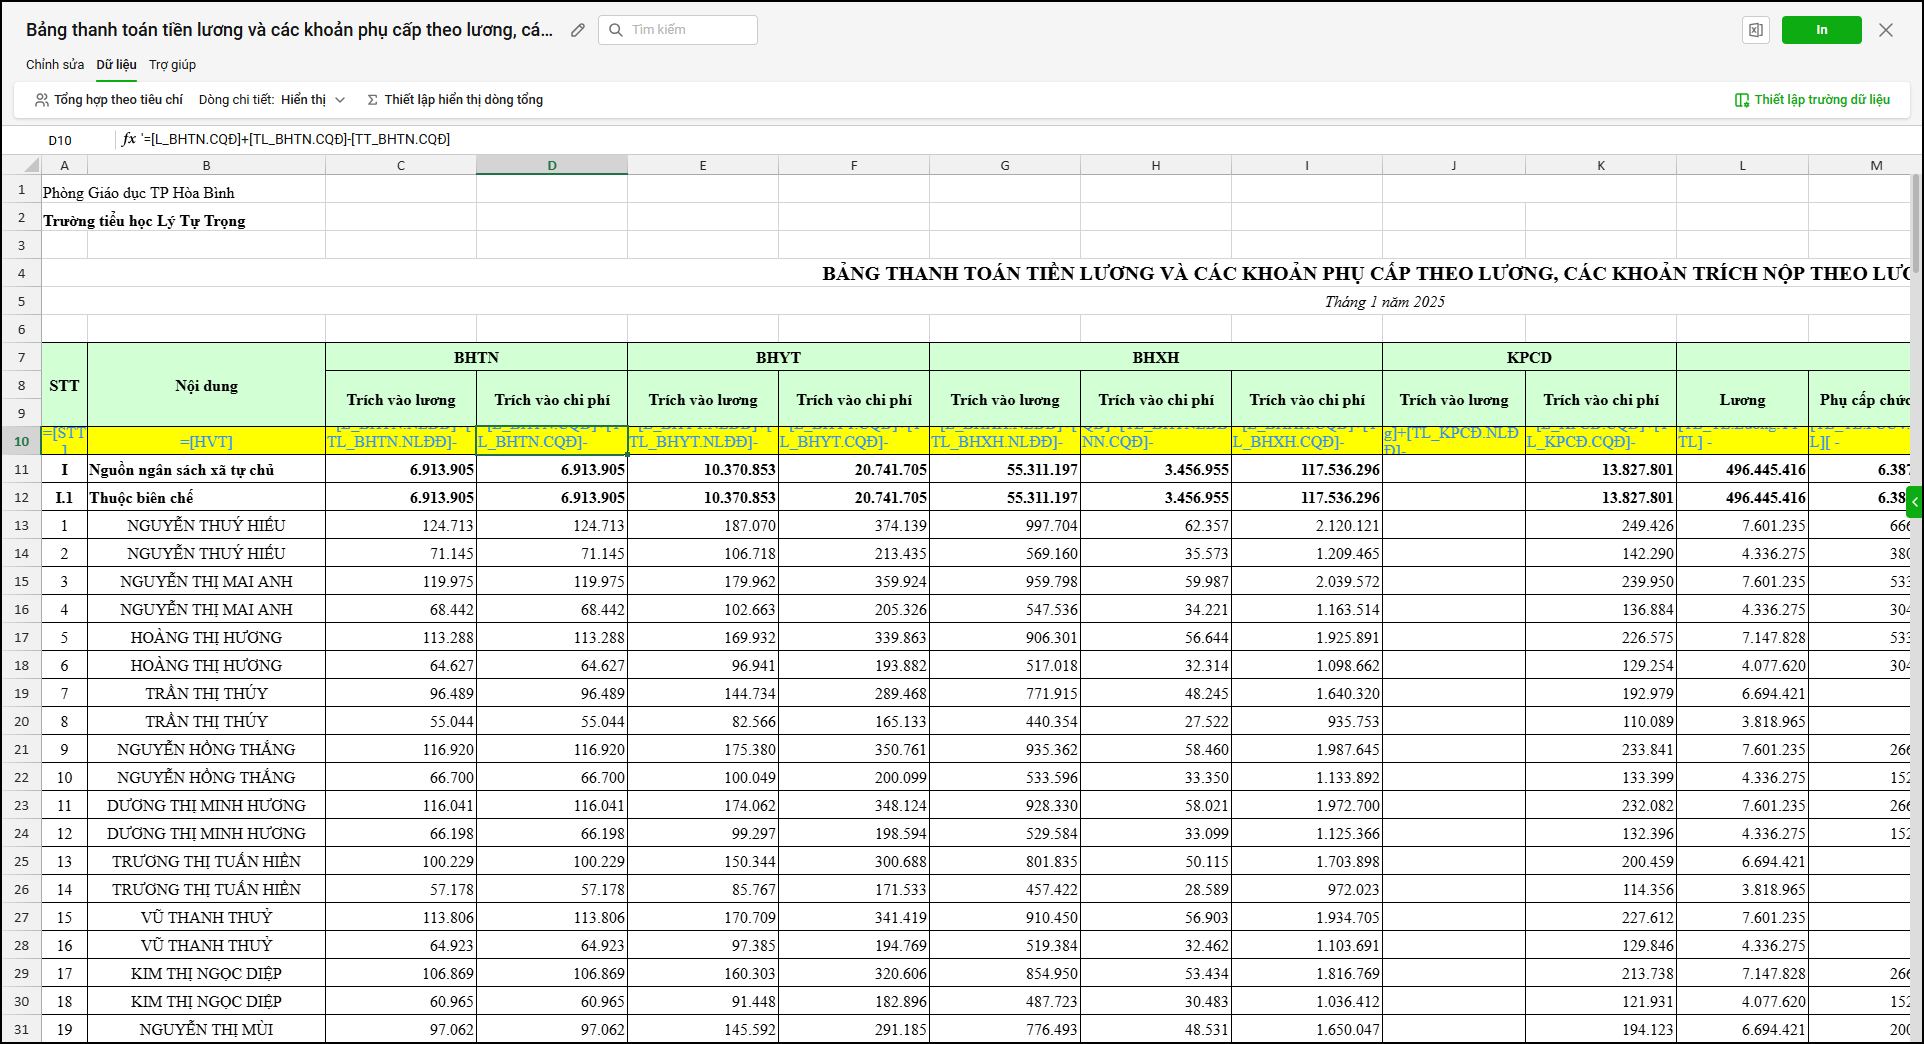Open 'Tổng hợp theo tiêu chí' option
The height and width of the screenshot is (1044, 1924).
coord(109,100)
